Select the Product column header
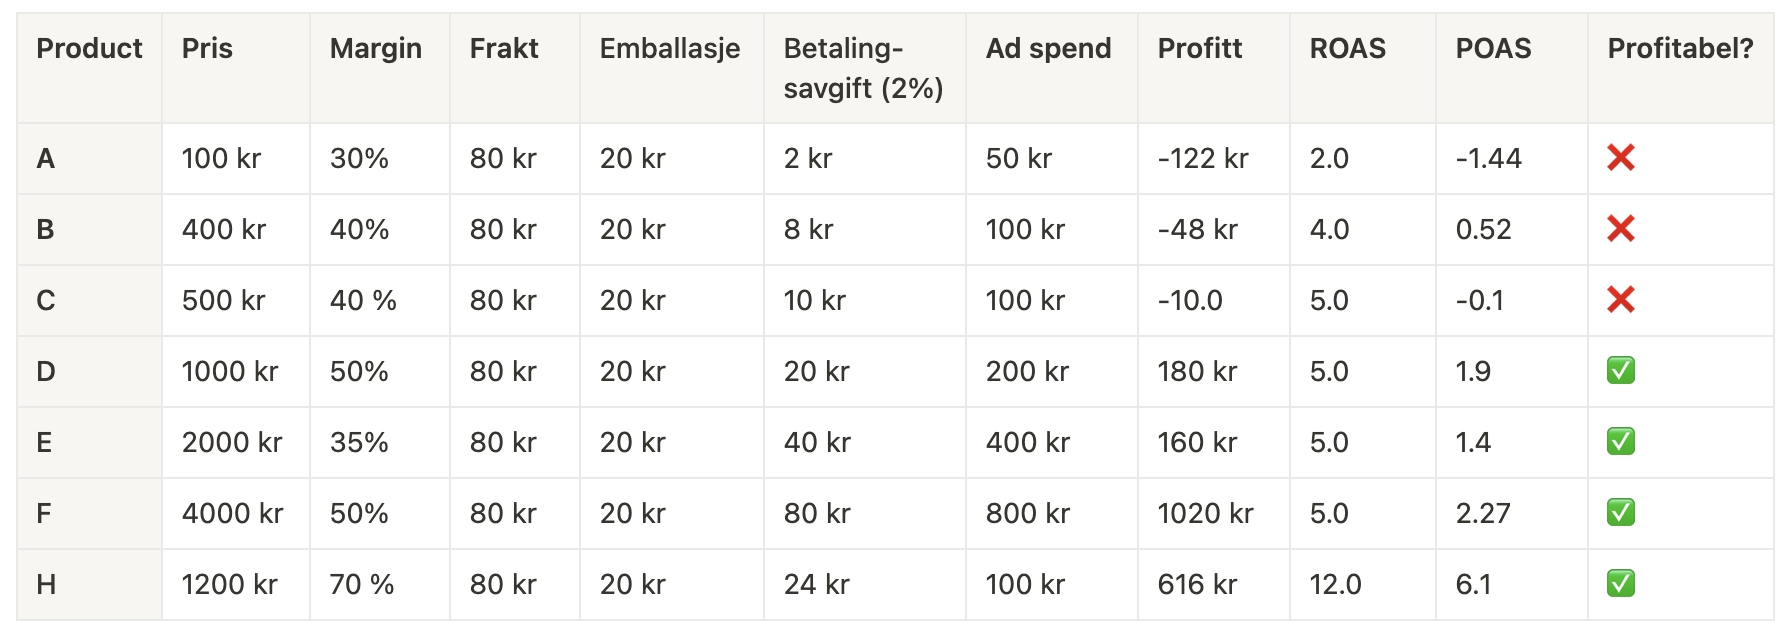Image resolution: width=1792 pixels, height=638 pixels. (89, 68)
